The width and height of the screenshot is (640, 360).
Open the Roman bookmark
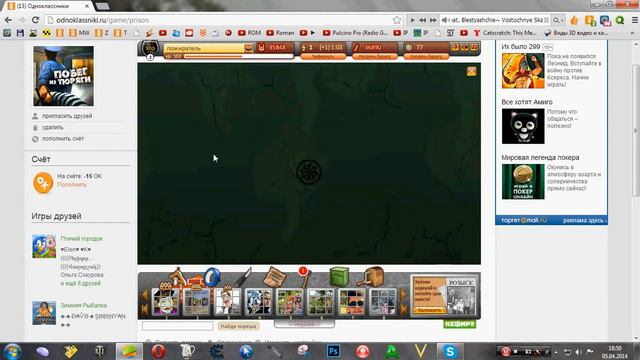(x=280, y=33)
